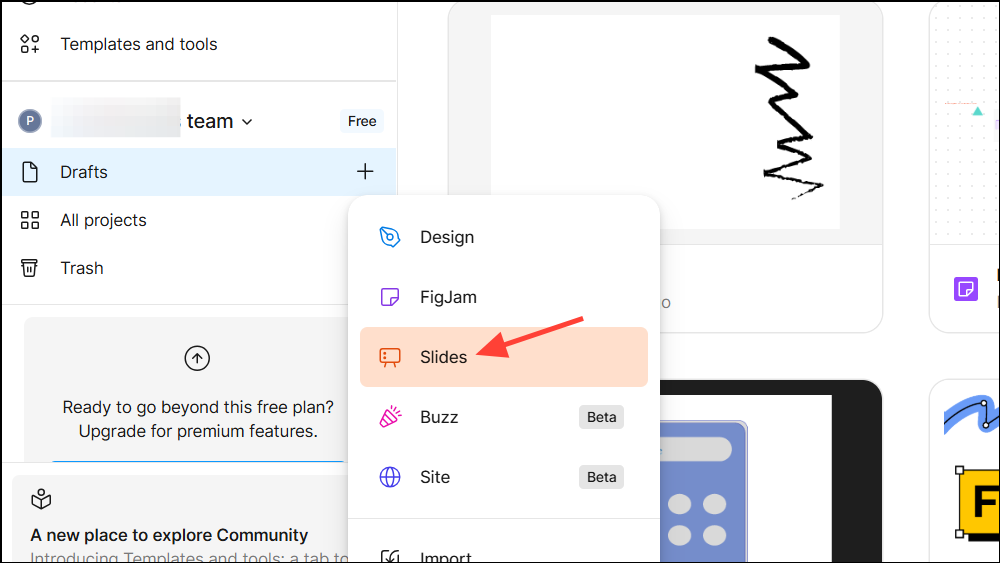Choose Import from the new file menu
Screen dimensions: 1000x563
click(x=445, y=556)
